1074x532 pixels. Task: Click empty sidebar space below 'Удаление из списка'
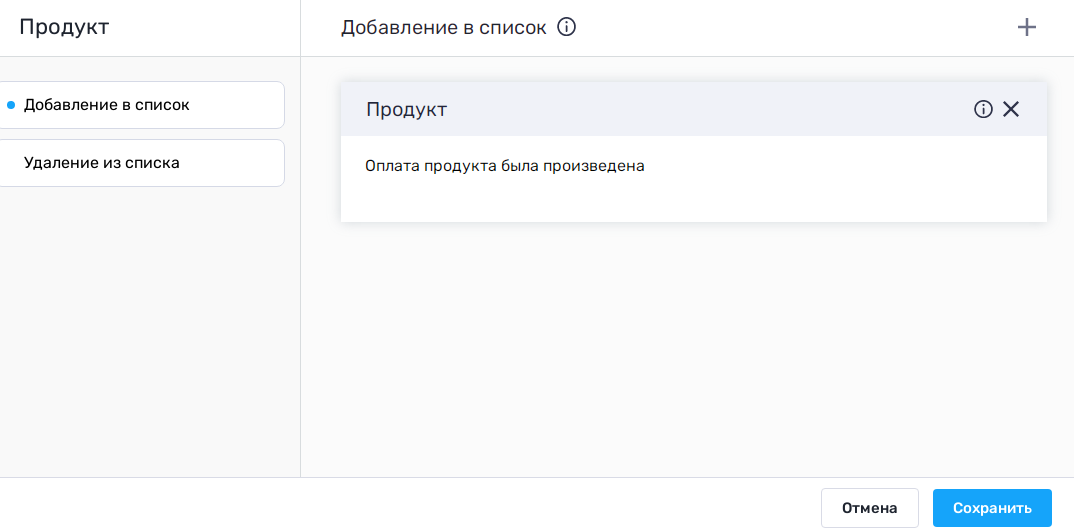point(140,330)
